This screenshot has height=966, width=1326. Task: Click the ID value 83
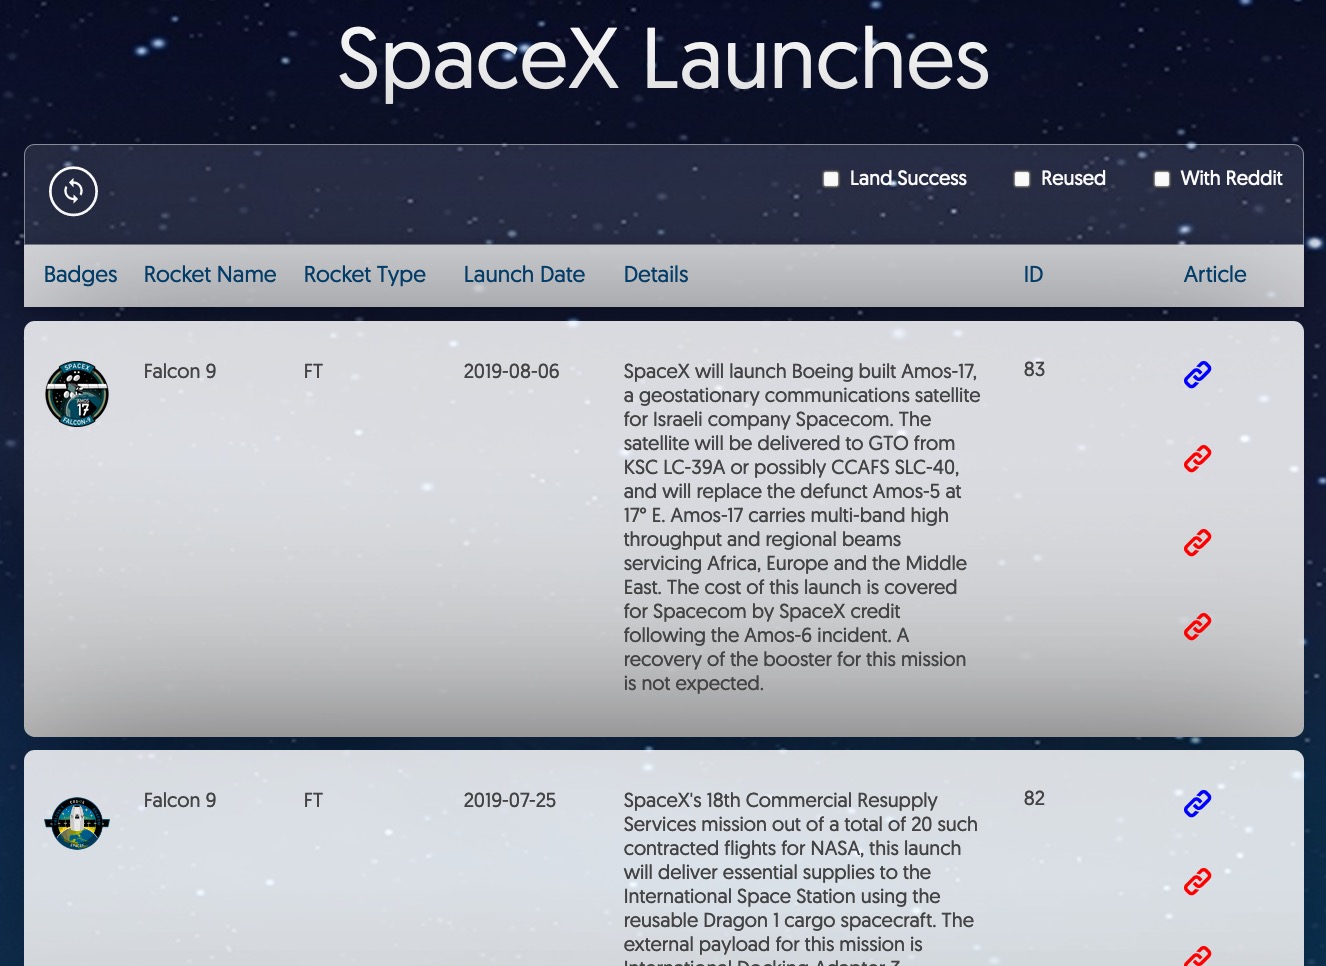click(x=1034, y=369)
